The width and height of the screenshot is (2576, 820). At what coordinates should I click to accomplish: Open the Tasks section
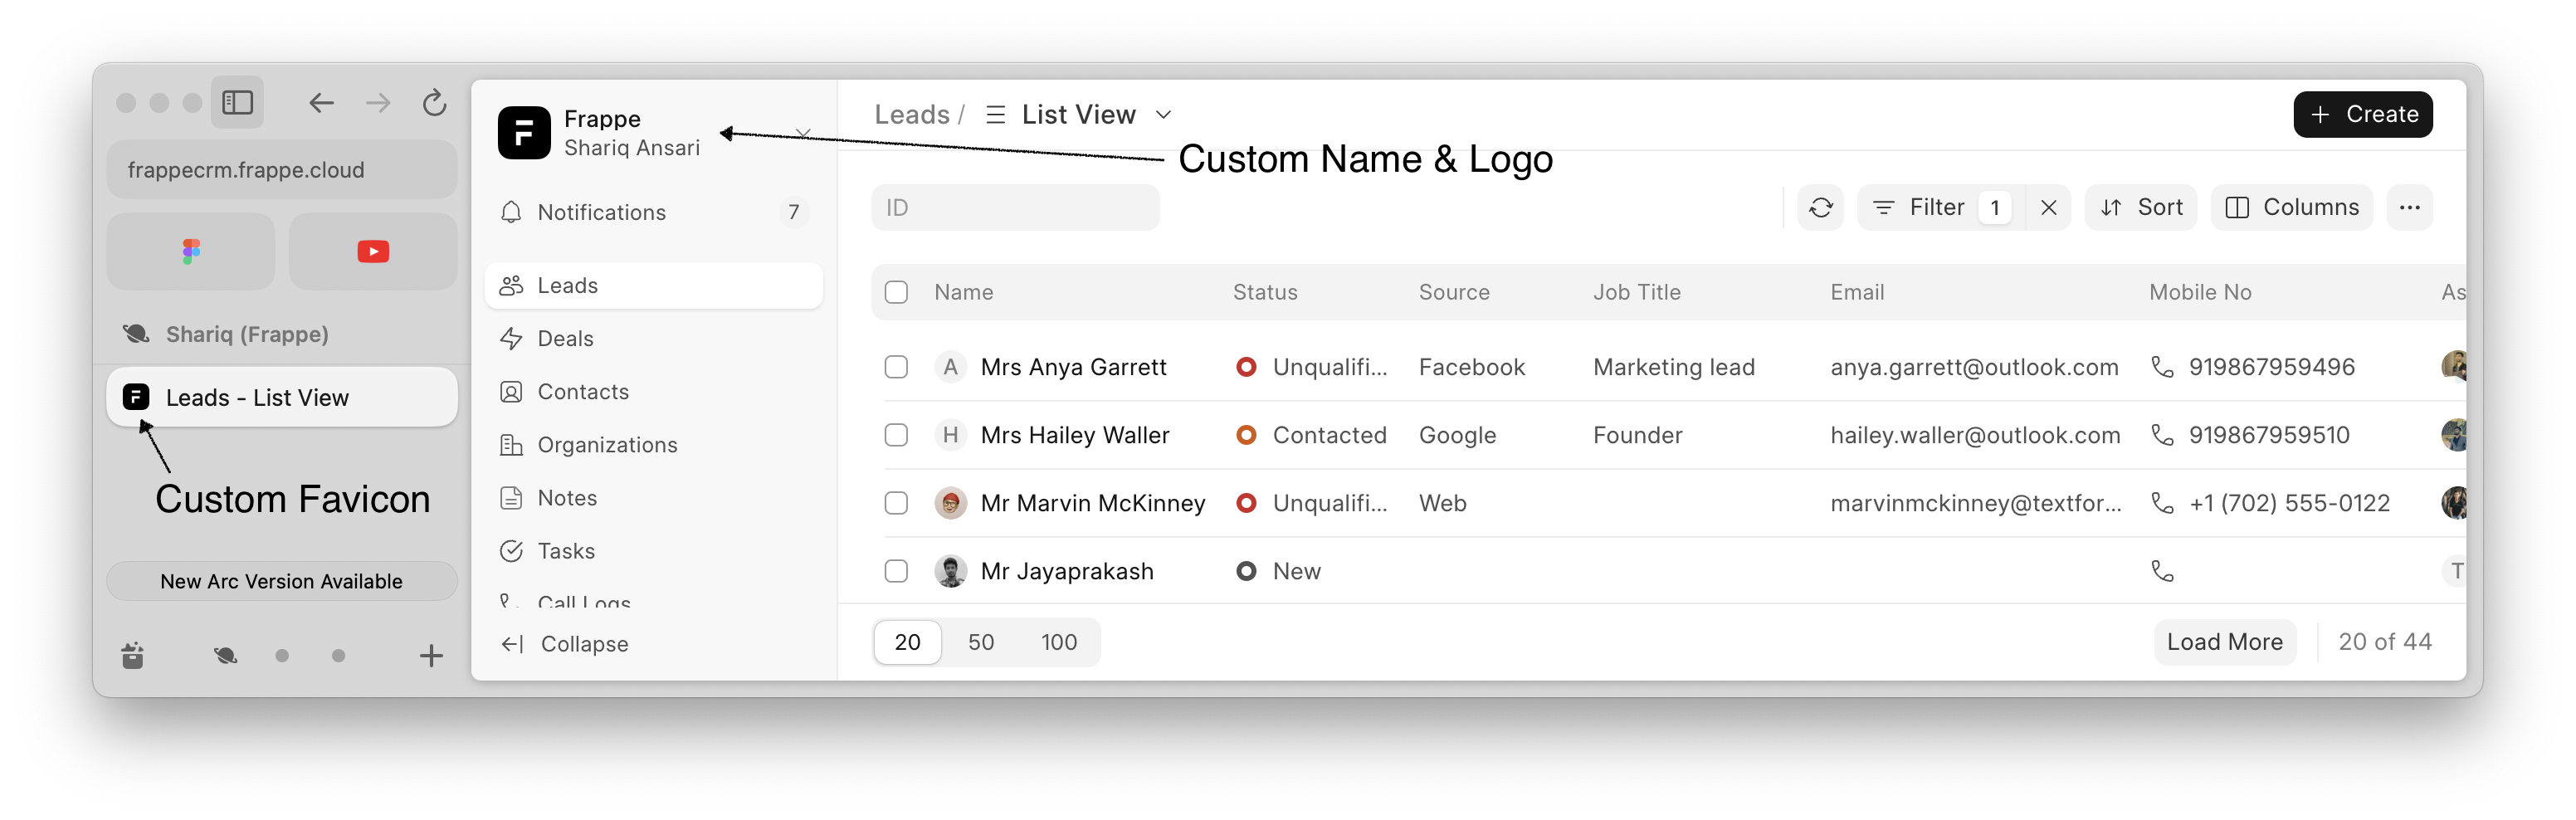coord(564,550)
